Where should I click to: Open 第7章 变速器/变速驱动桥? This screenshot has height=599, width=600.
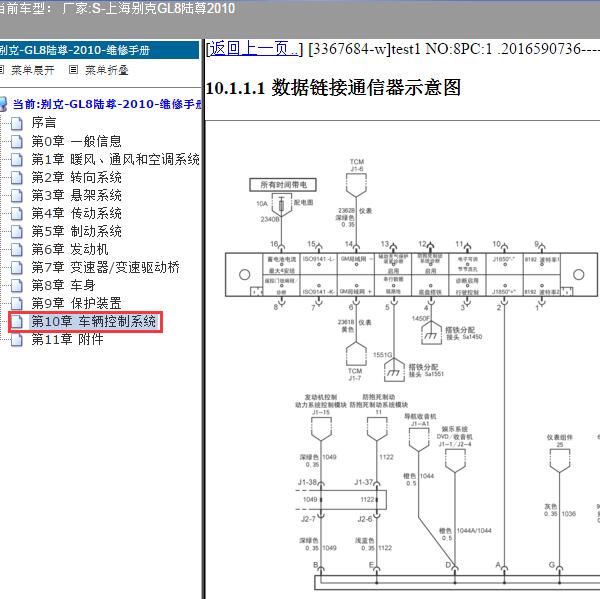coord(106,267)
